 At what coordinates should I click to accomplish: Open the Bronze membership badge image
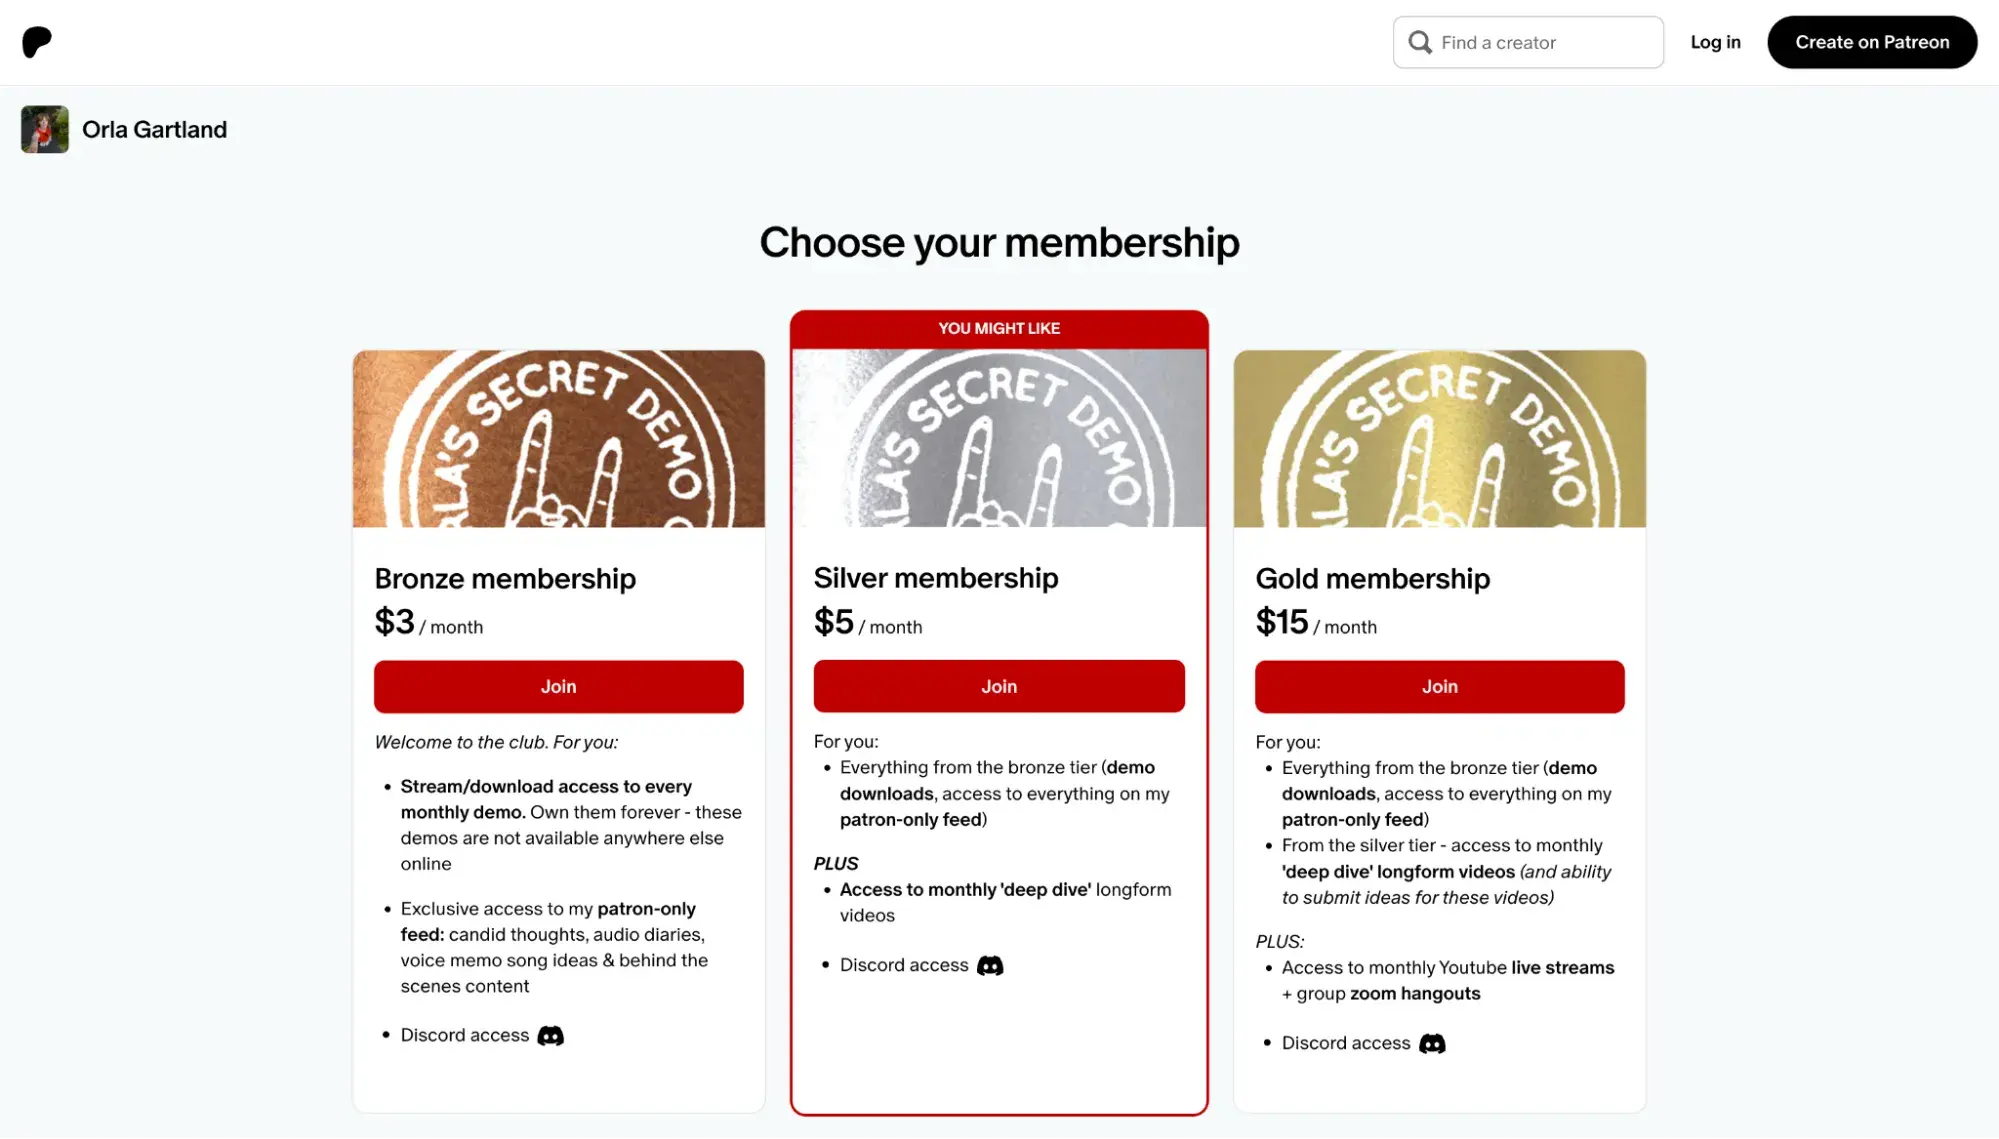[558, 438]
